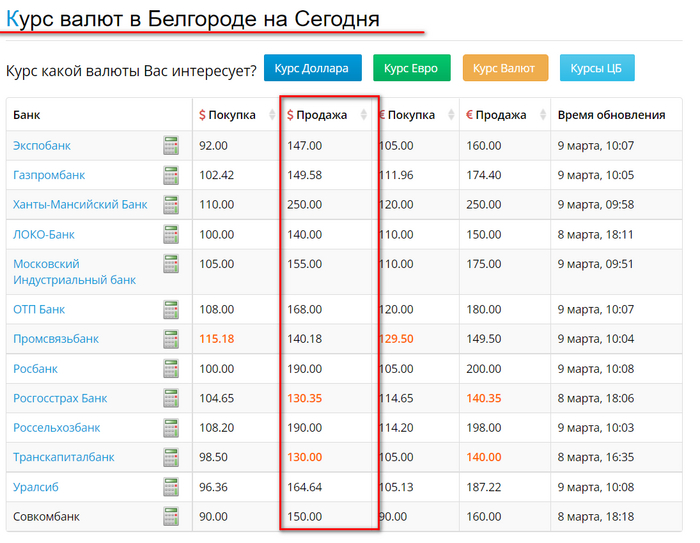Select Транскапиталбанк euro sell rate 140.00
The height and width of the screenshot is (543, 700).
coord(484,457)
